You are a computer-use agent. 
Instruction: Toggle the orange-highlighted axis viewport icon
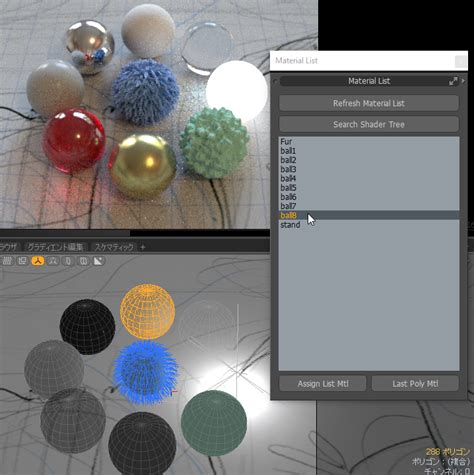click(x=38, y=261)
